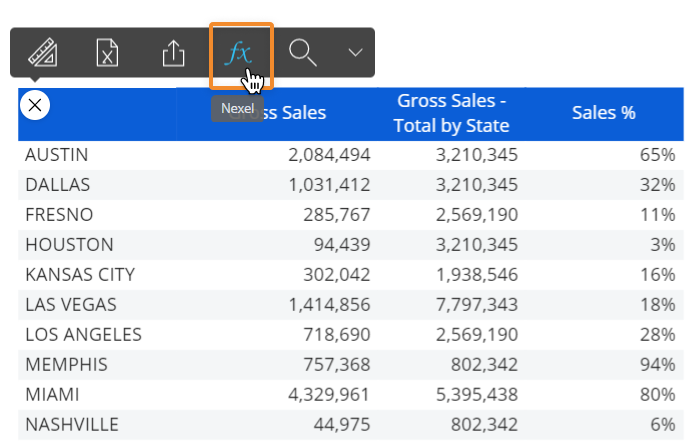The image size is (695, 441).
Task: Click the share/upload arrow icon
Action: click(173, 53)
